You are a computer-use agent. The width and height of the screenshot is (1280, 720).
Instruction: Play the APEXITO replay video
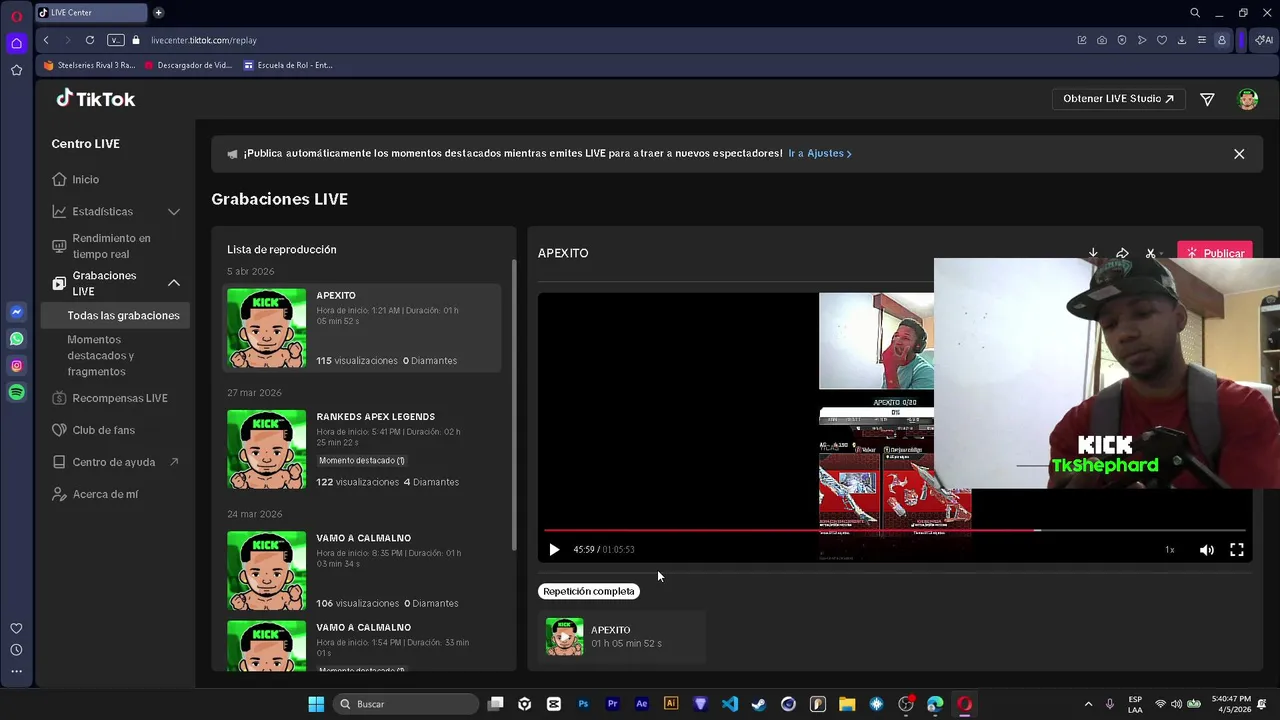click(x=554, y=549)
